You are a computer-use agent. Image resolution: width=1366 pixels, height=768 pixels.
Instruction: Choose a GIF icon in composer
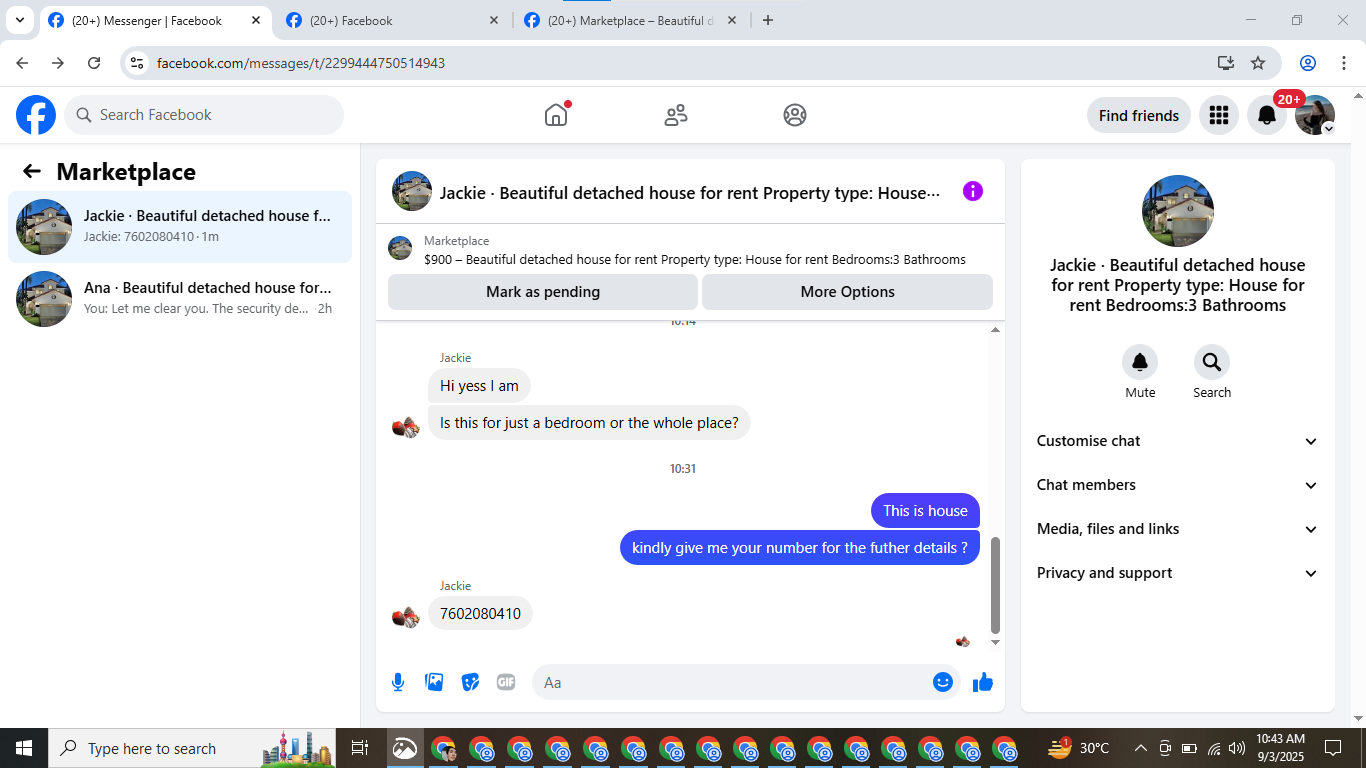point(506,682)
